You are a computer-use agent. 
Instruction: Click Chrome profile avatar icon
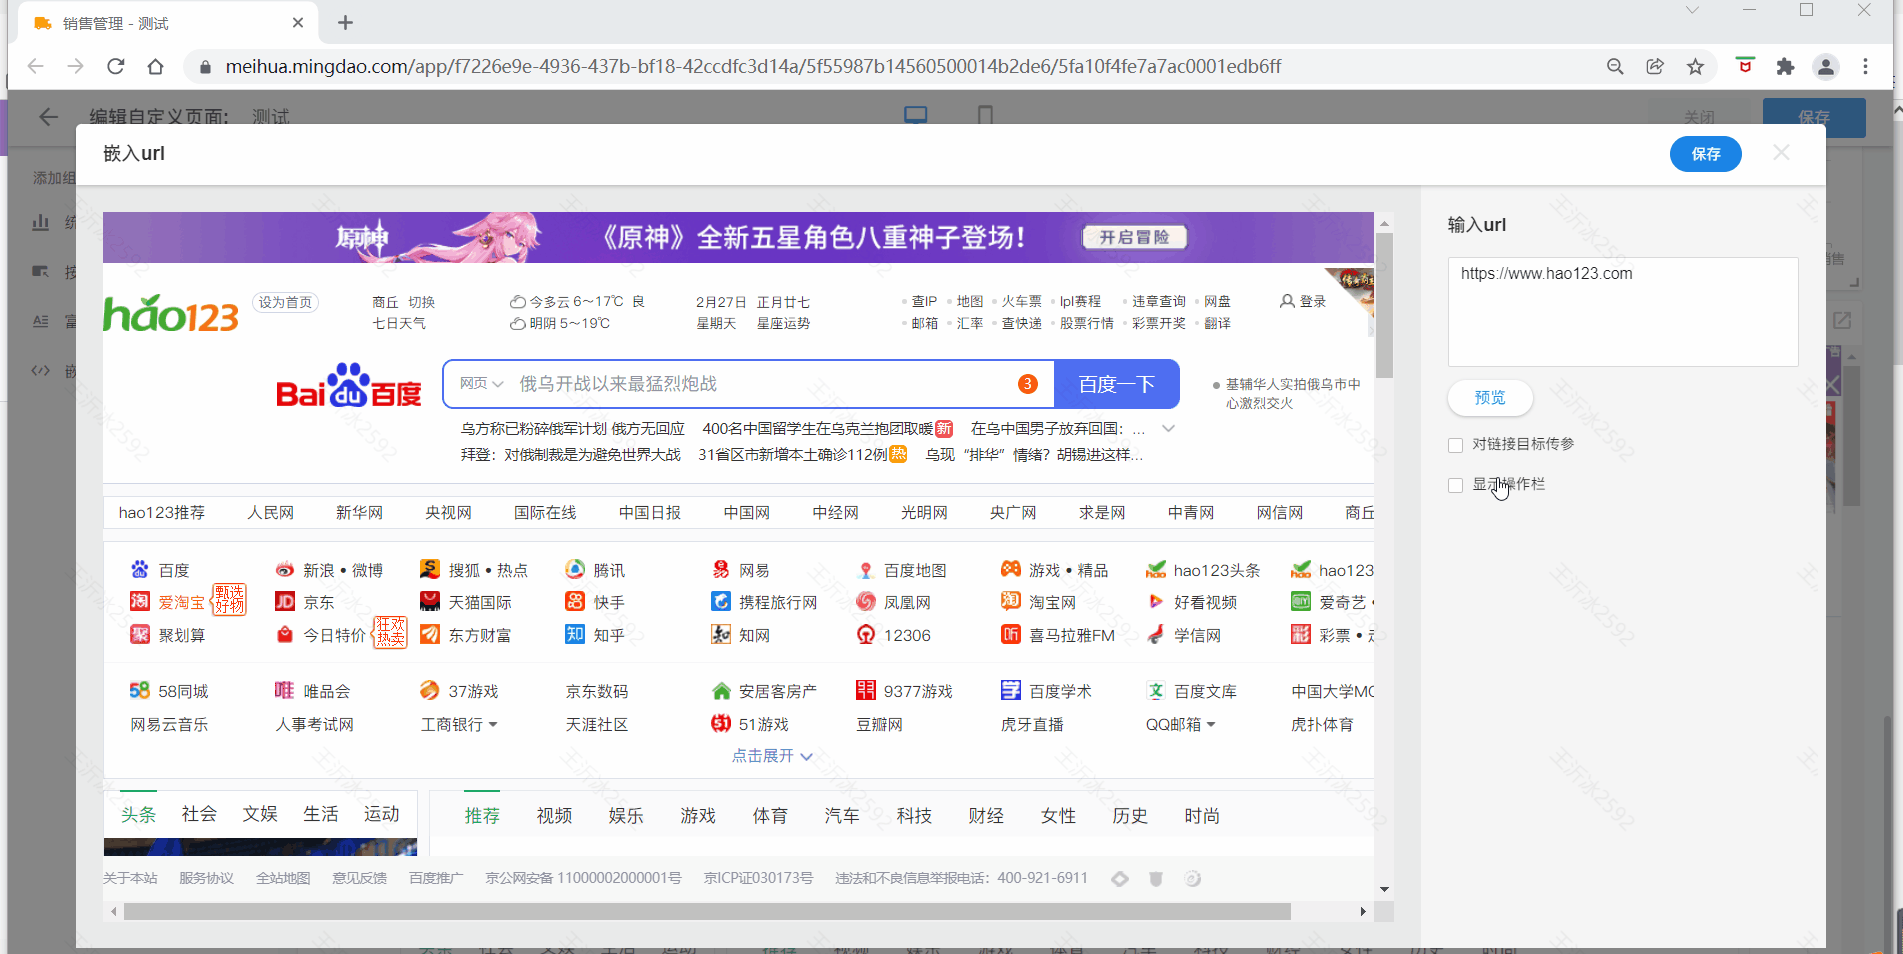pyautogui.click(x=1825, y=66)
